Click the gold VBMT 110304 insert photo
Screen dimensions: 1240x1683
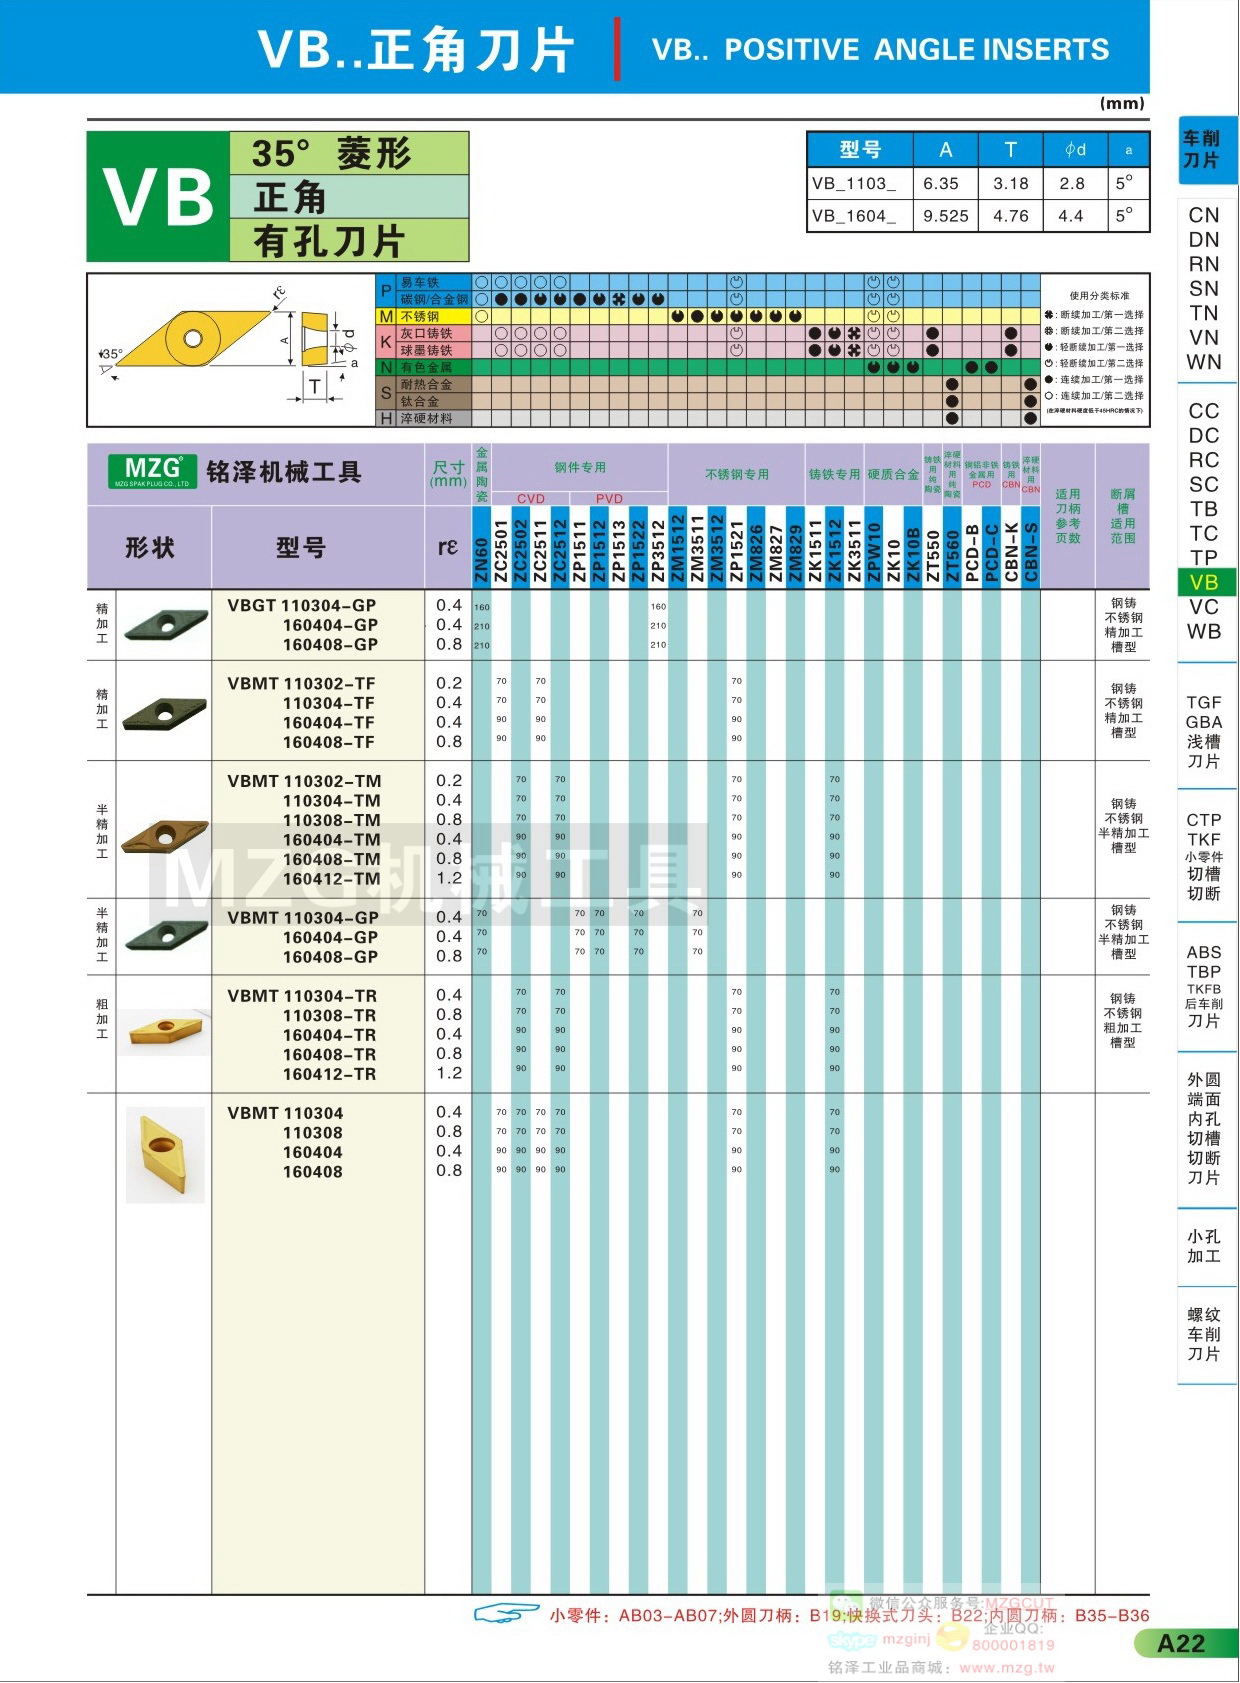click(x=165, y=1153)
